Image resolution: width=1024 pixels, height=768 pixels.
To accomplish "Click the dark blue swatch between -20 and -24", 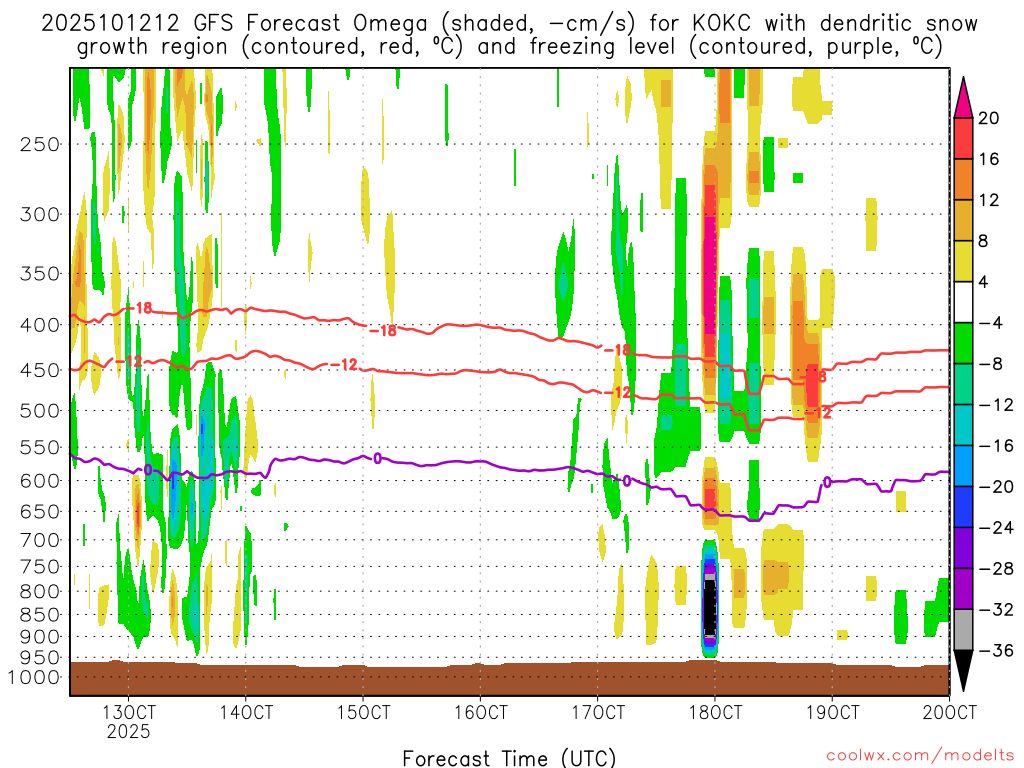I will (x=963, y=507).
